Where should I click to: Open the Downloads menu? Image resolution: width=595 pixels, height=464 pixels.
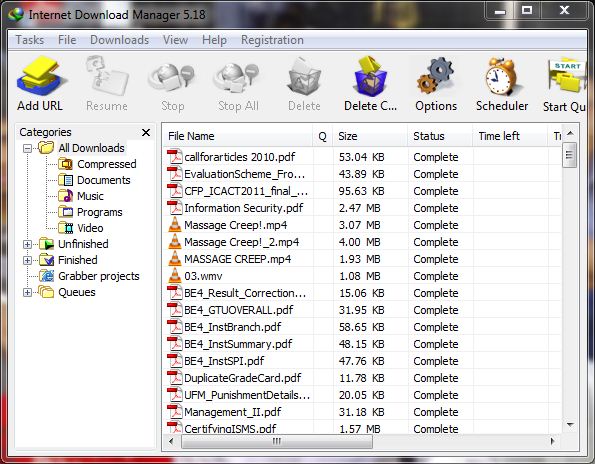click(x=120, y=40)
